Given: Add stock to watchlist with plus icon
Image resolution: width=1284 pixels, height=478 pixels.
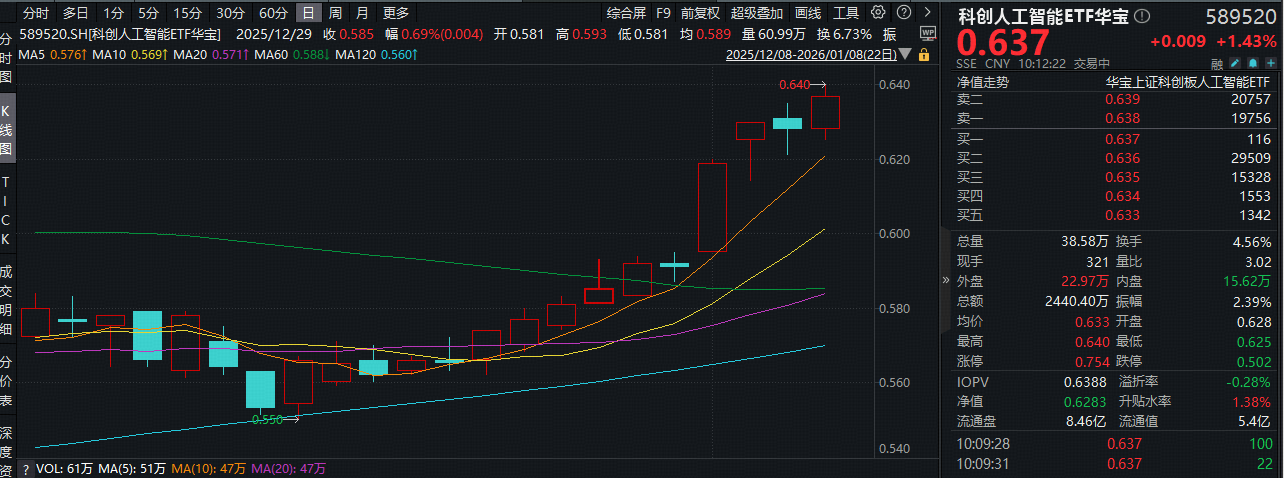Looking at the screenshot, I should pyautogui.click(x=1272, y=63).
